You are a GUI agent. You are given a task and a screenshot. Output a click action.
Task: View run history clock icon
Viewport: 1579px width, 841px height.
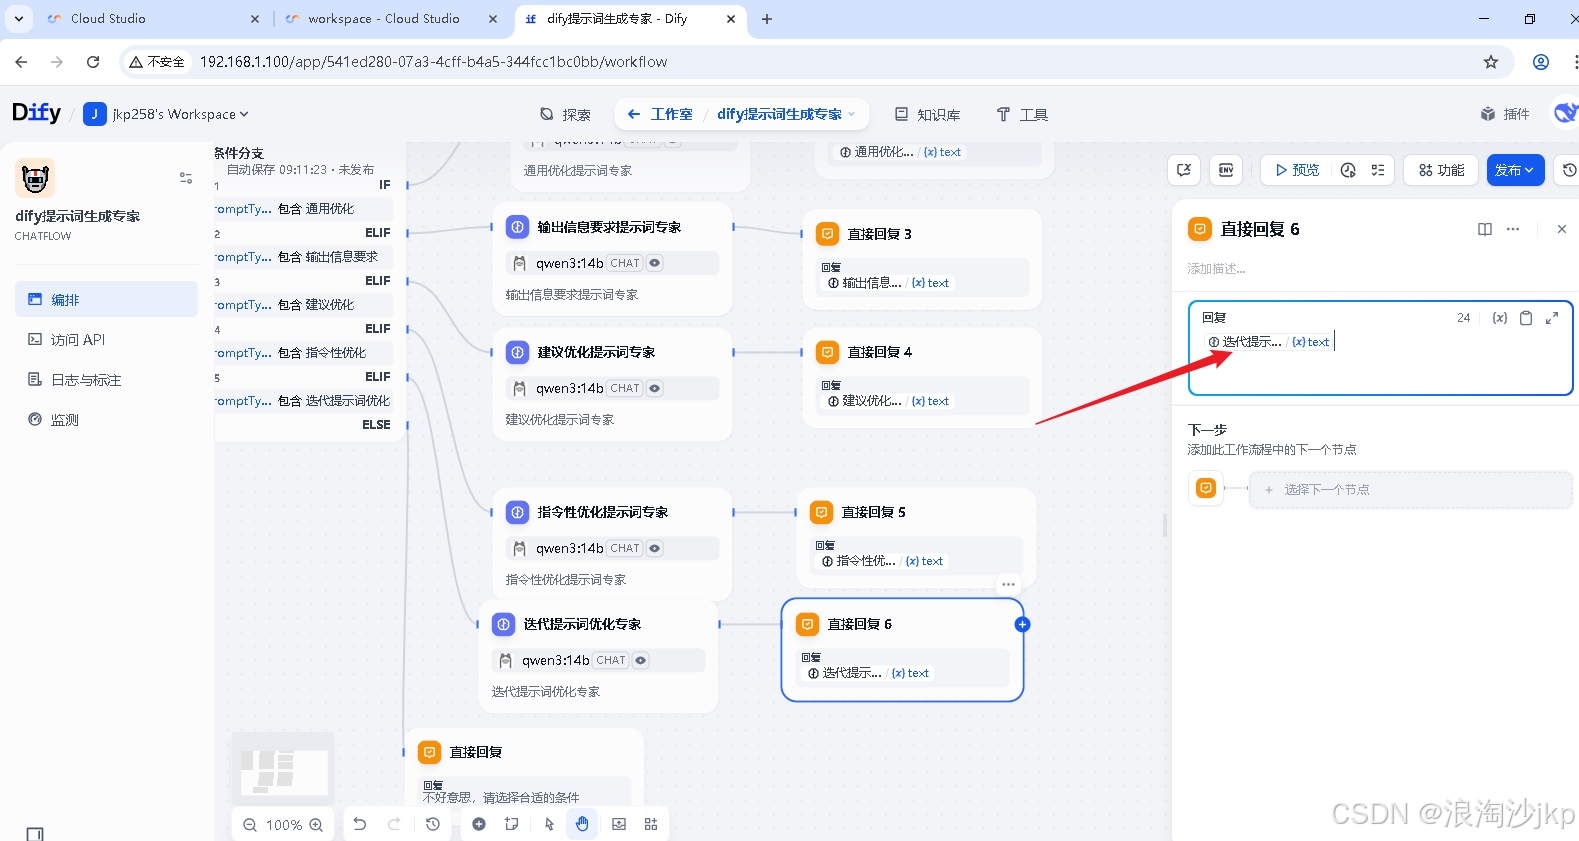click(1348, 170)
